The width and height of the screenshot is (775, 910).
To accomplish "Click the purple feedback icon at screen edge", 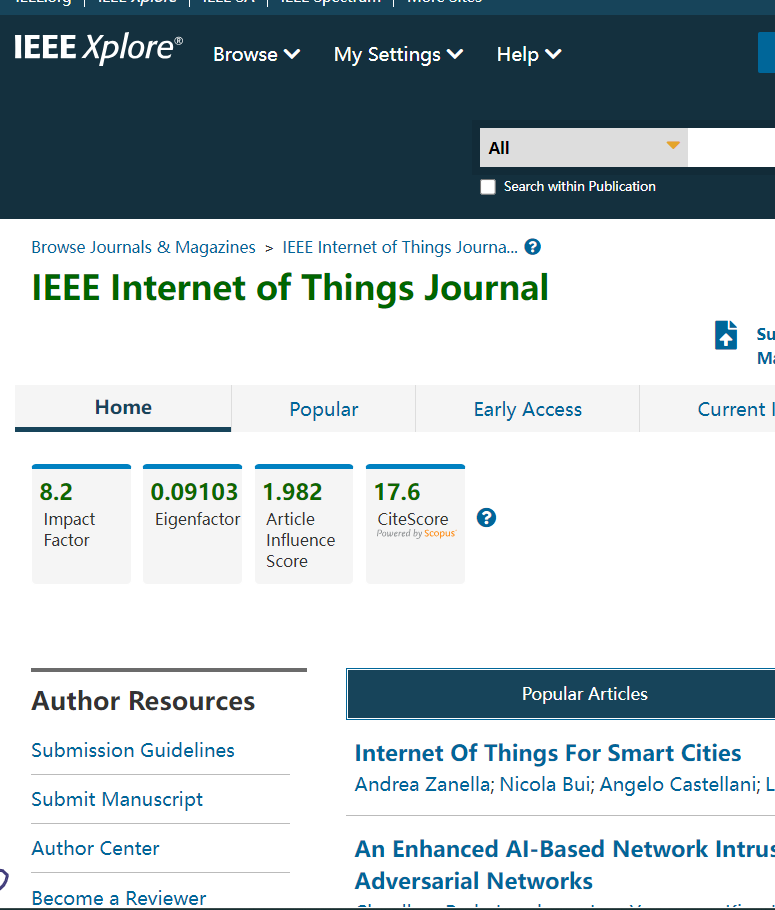I will [4, 880].
